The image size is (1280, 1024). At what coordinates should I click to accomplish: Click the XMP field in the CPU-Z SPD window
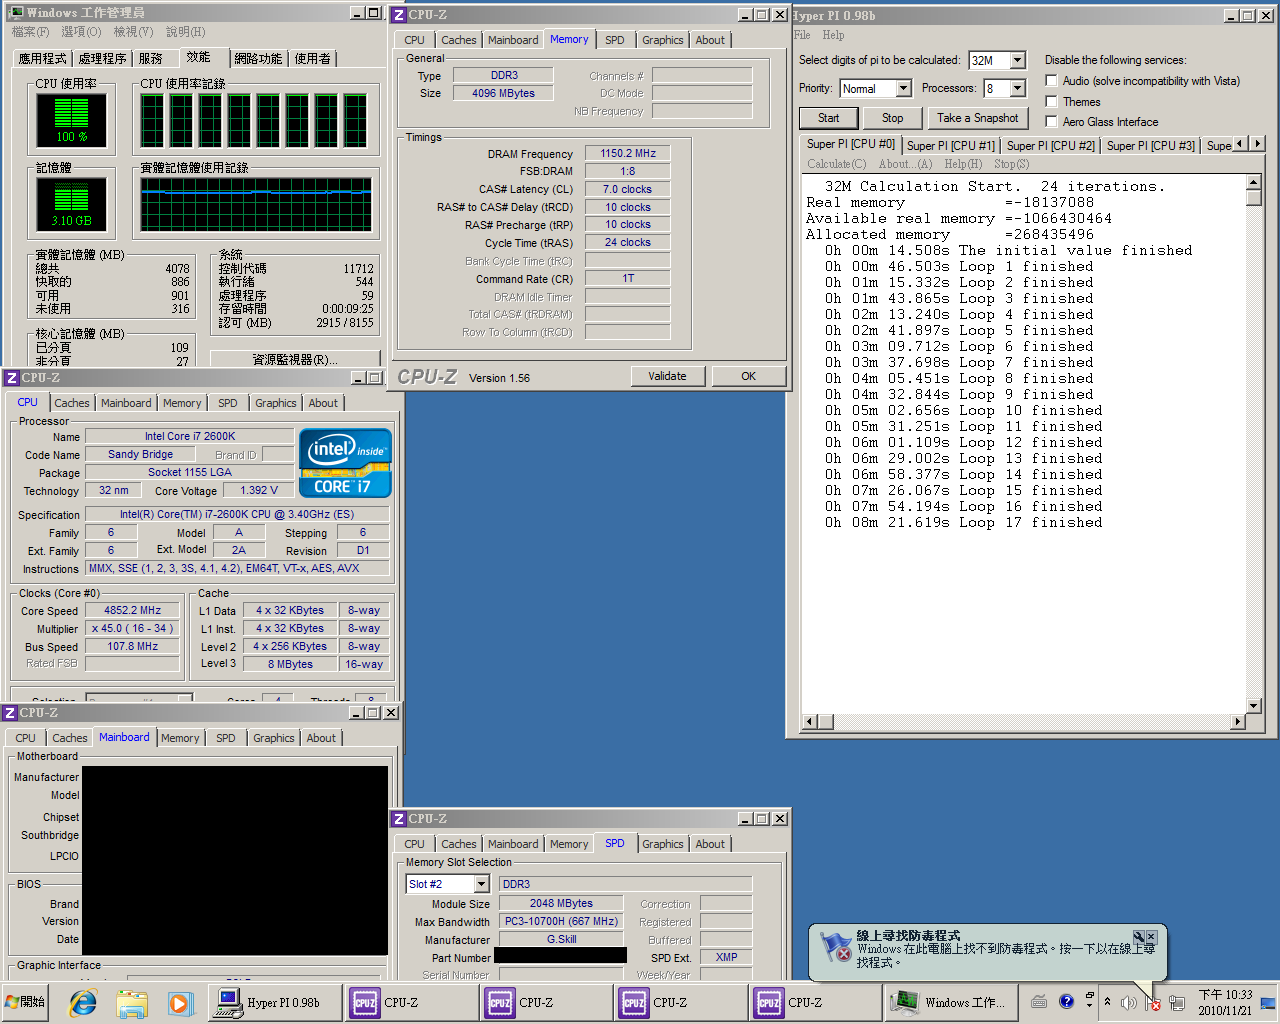tap(726, 958)
